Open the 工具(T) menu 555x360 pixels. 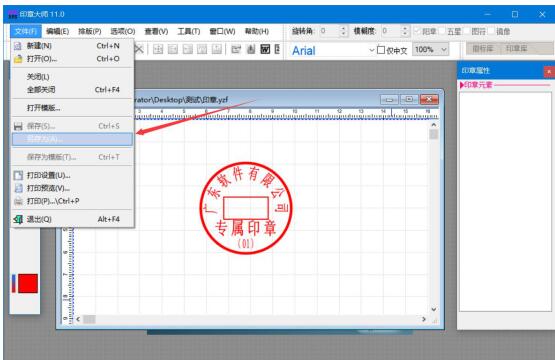[189, 31]
